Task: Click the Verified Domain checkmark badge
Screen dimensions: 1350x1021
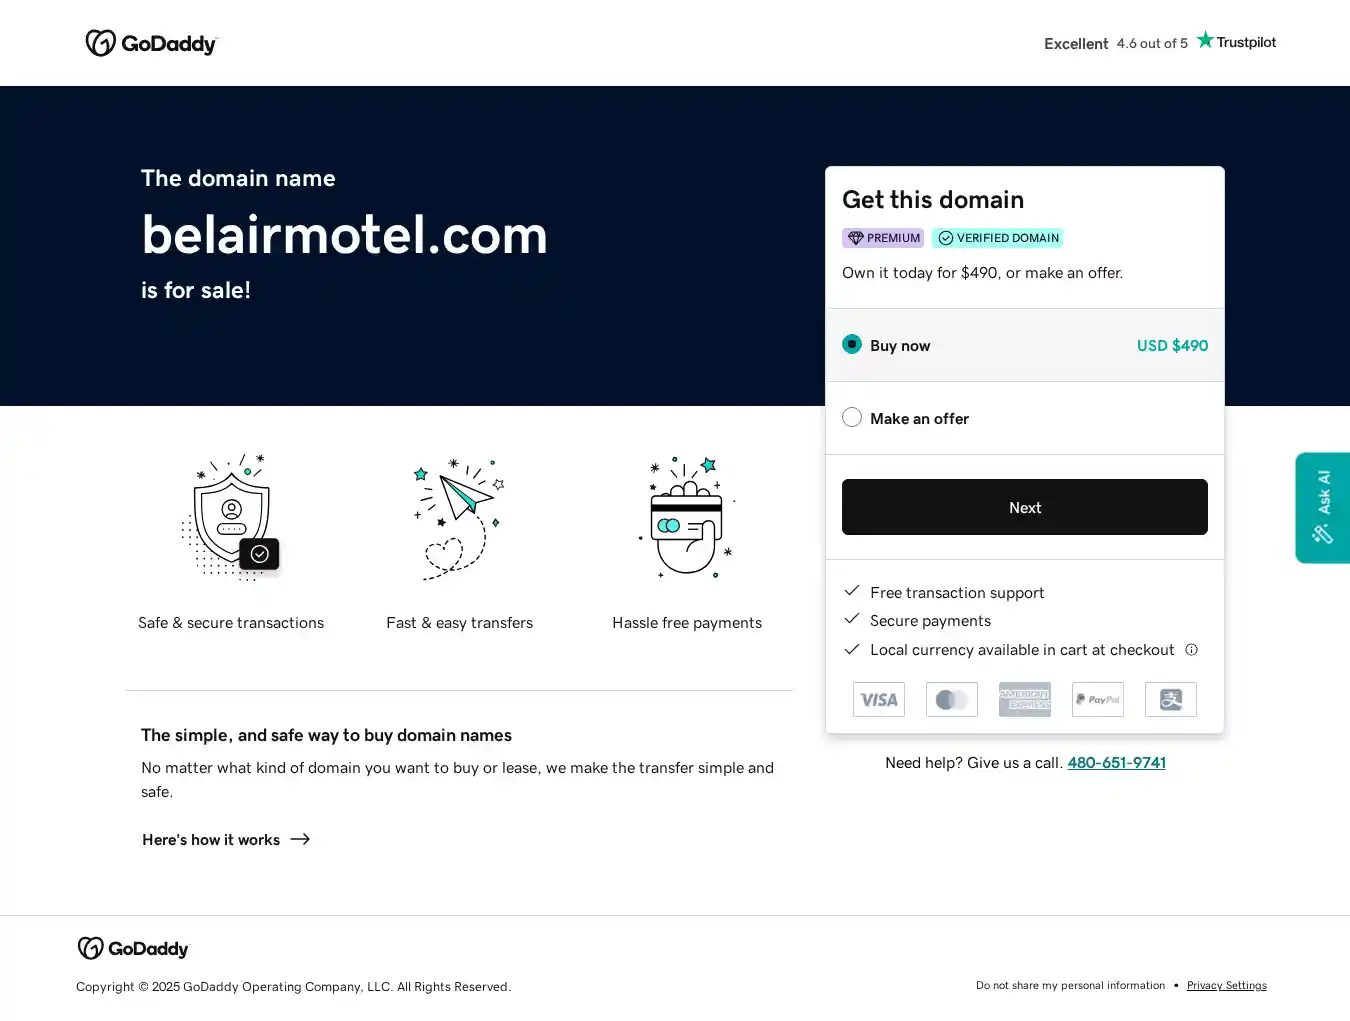Action: [x=997, y=238]
